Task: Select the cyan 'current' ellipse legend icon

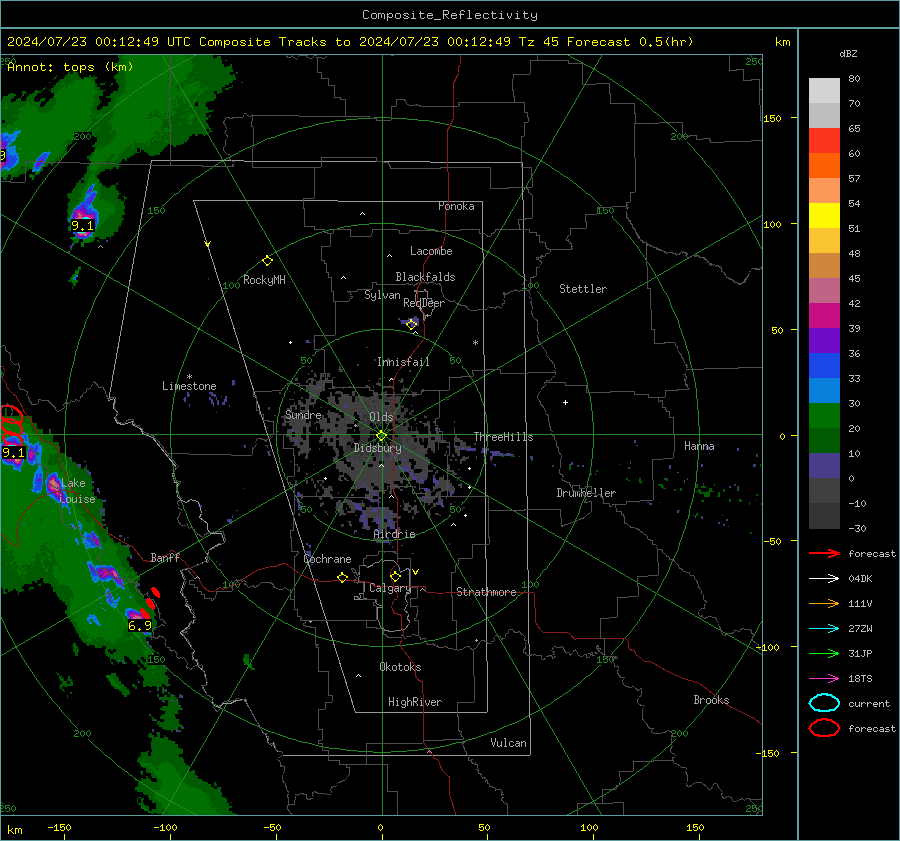Action: click(x=824, y=703)
